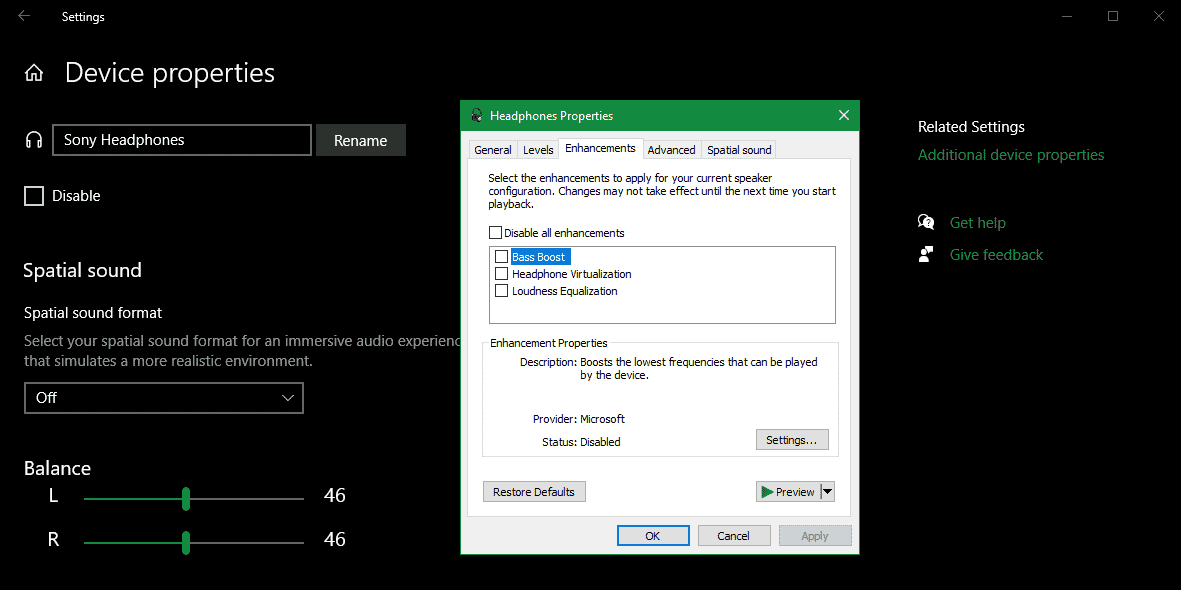
Task: Switch to the Levels tab
Action: click(538, 148)
